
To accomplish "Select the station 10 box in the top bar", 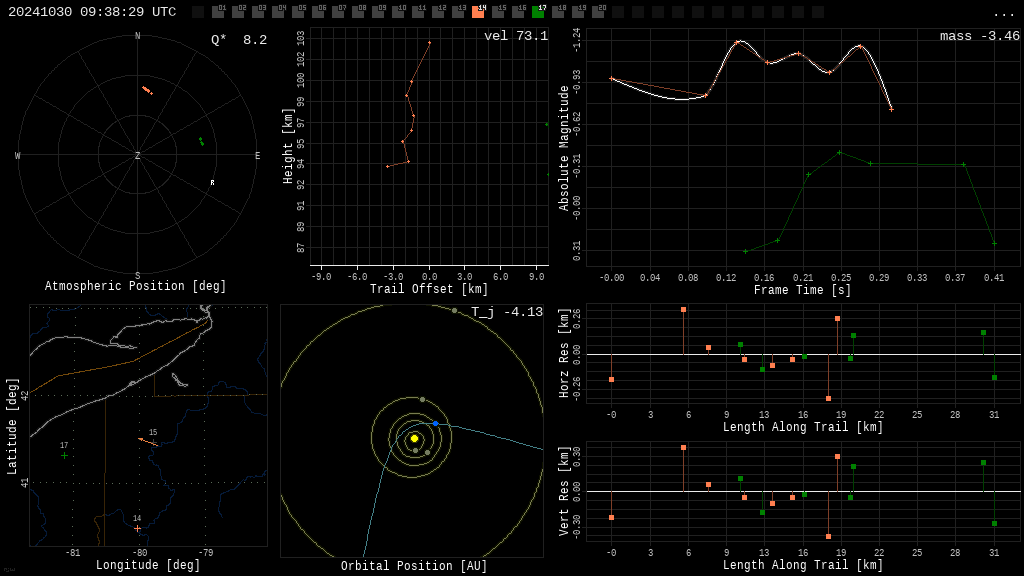I will (398, 12).
